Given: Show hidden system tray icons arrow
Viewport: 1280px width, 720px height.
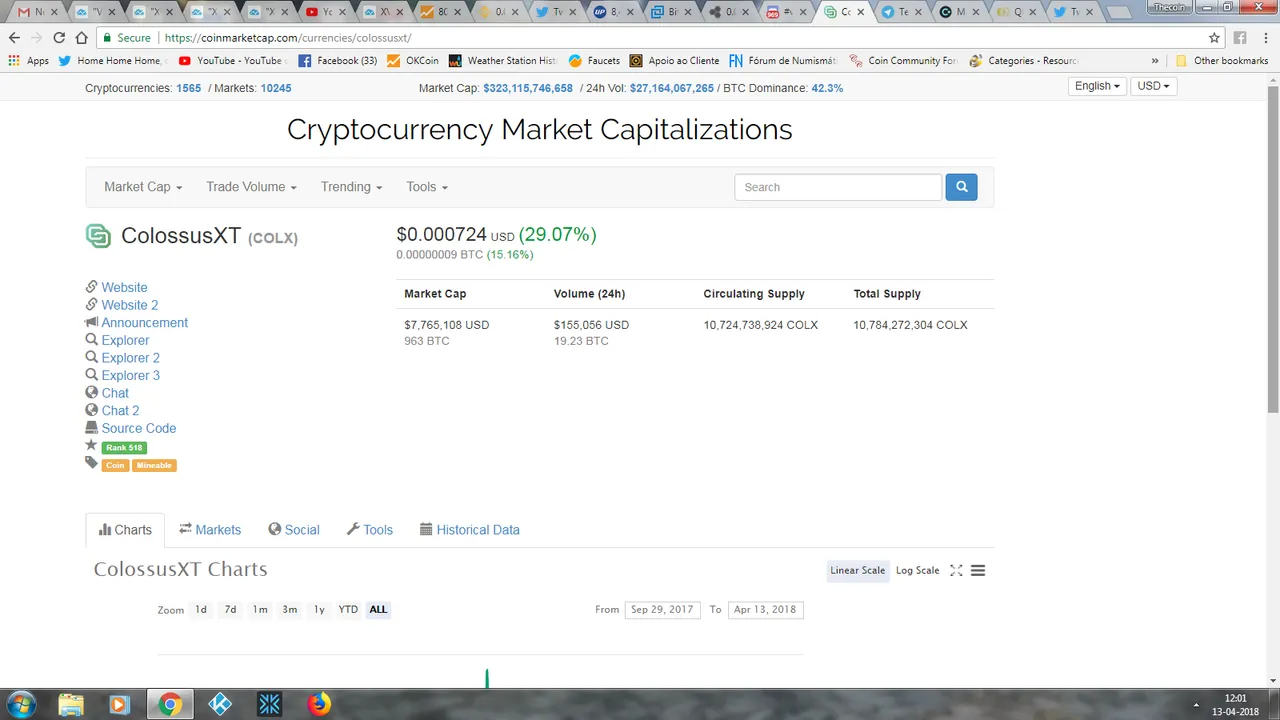Looking at the screenshot, I should click(1198, 704).
